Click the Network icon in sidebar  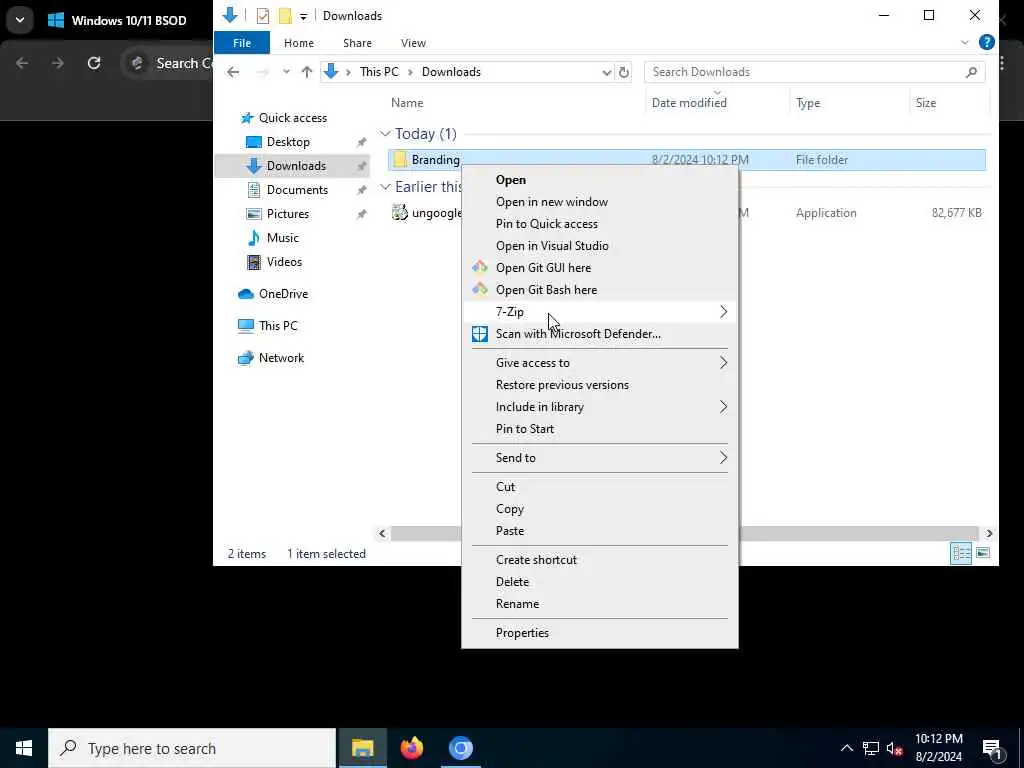pos(246,358)
